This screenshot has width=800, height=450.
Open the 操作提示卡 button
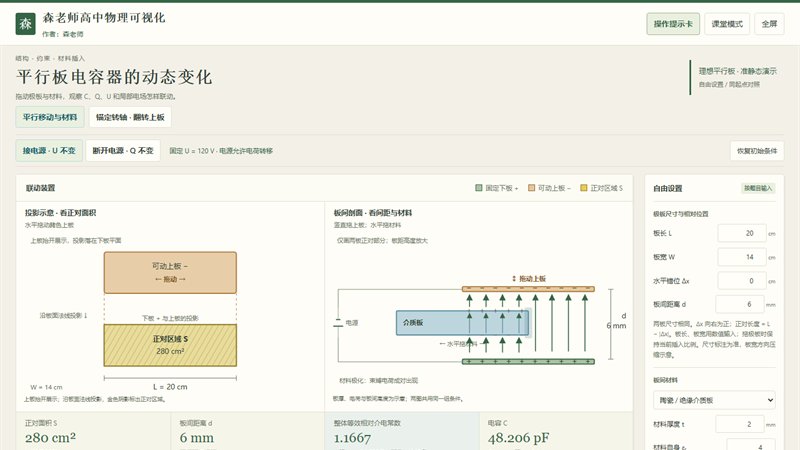673,24
